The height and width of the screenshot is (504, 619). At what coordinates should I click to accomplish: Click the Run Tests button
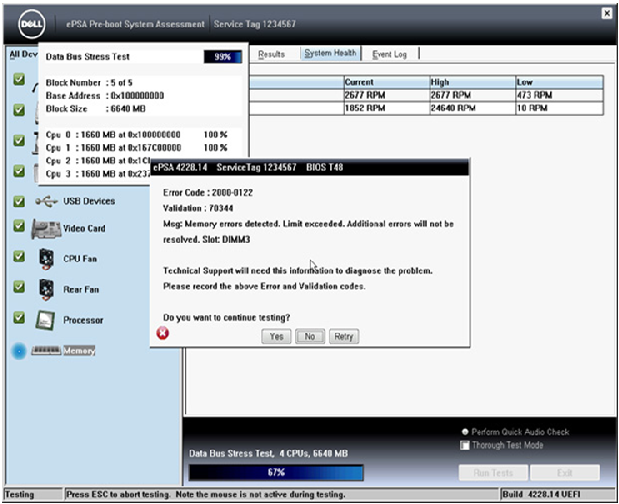point(493,473)
